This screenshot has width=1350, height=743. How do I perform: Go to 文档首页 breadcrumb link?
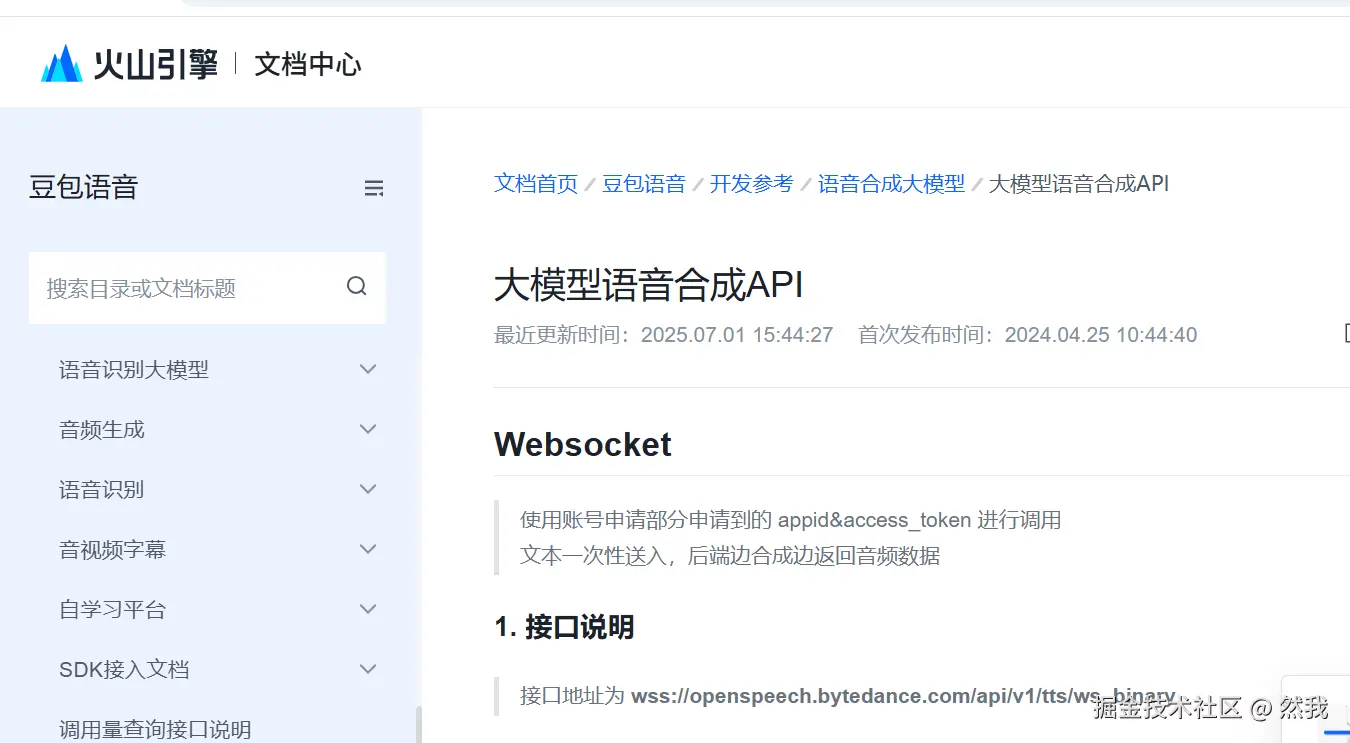(x=536, y=184)
